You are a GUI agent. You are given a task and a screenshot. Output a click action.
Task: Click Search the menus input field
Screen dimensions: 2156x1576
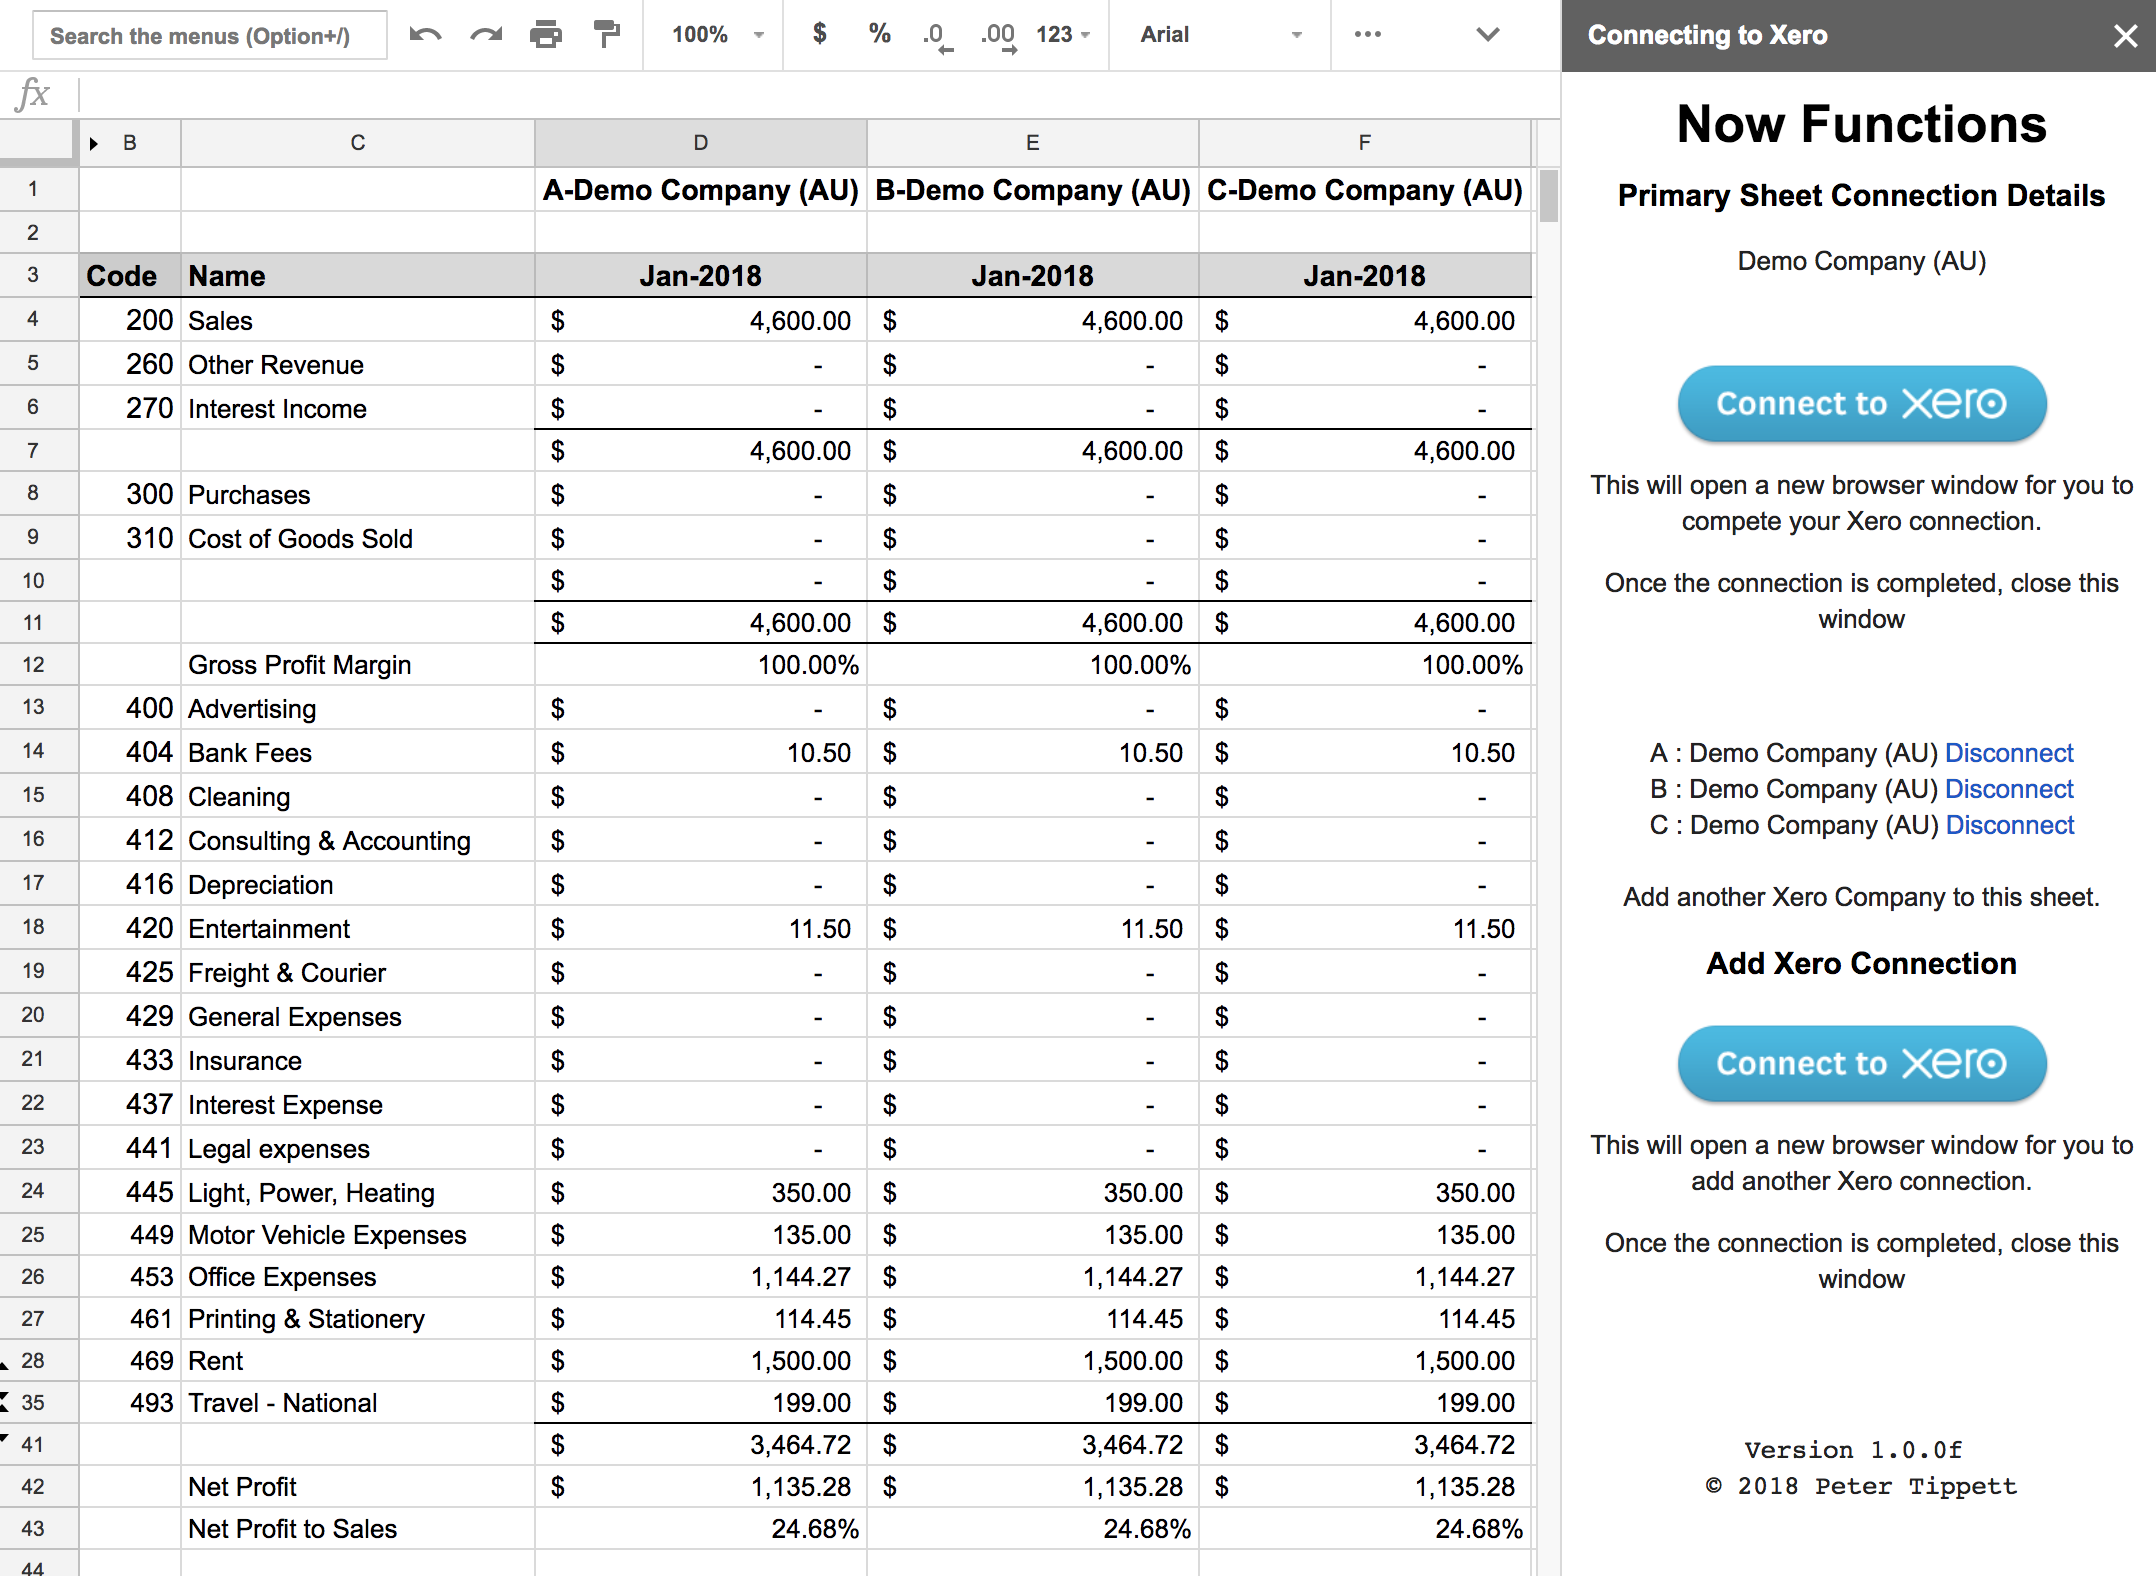pyautogui.click(x=210, y=36)
